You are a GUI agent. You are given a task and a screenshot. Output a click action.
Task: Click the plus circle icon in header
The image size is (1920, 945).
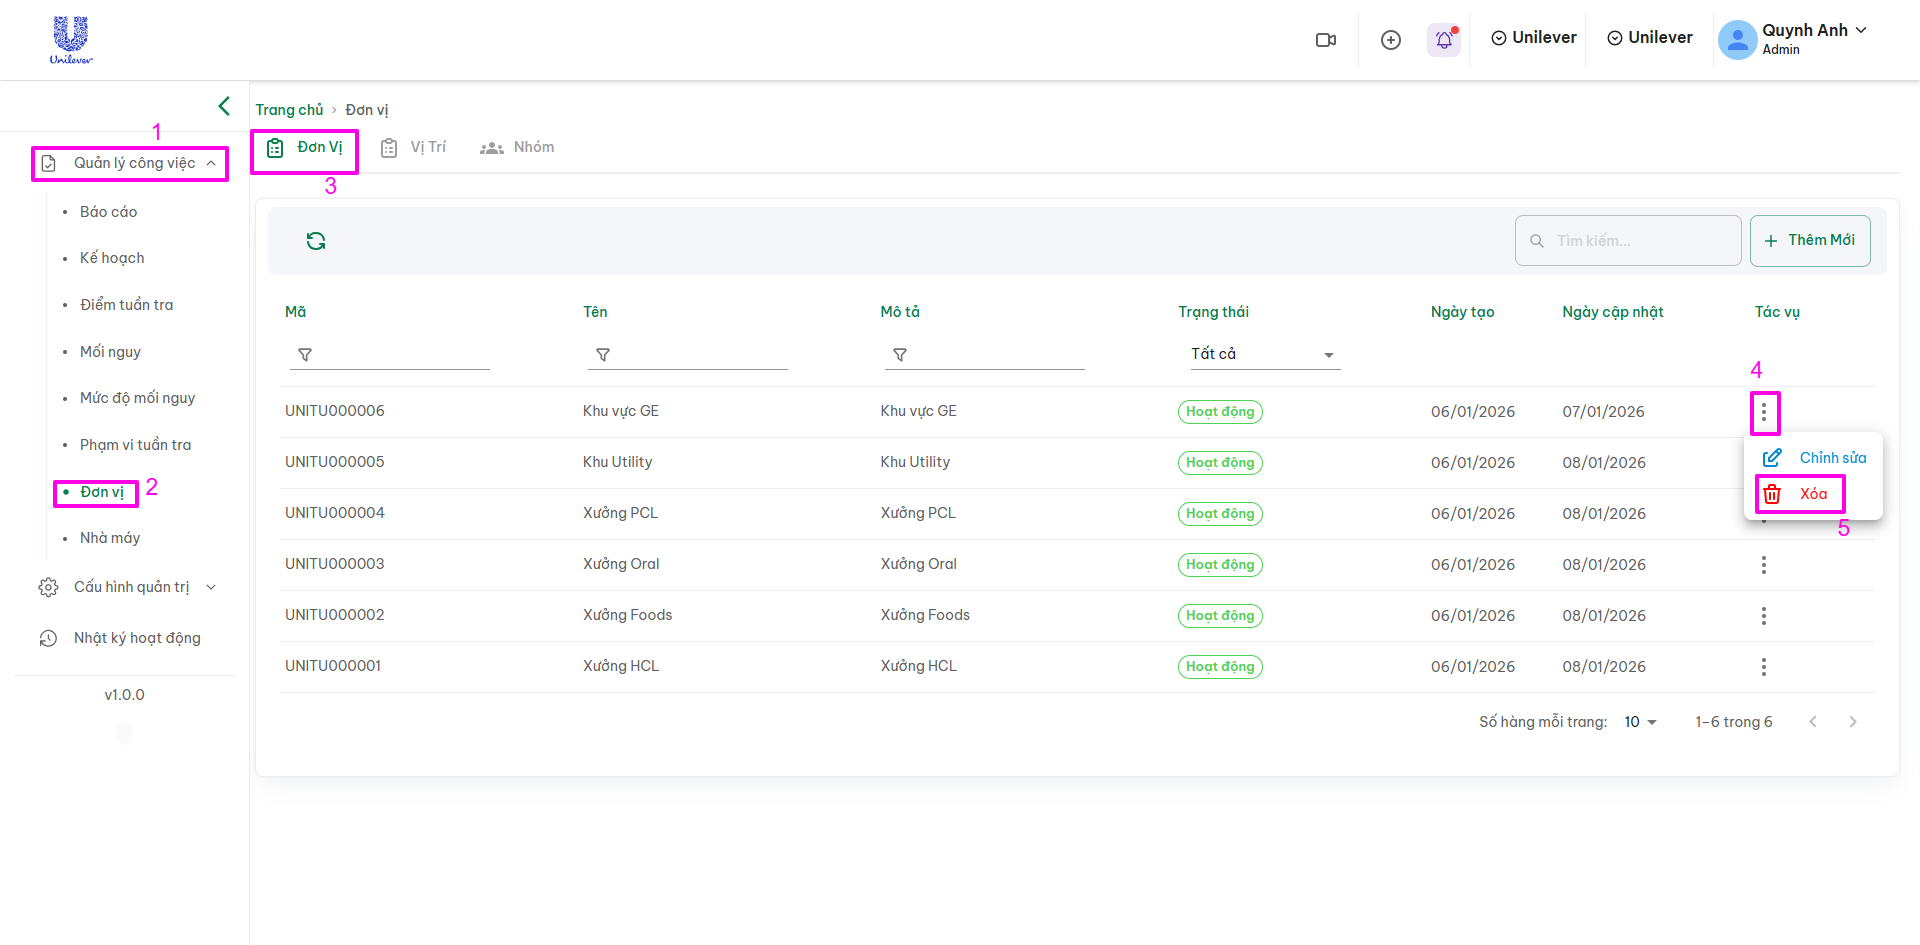[1391, 40]
